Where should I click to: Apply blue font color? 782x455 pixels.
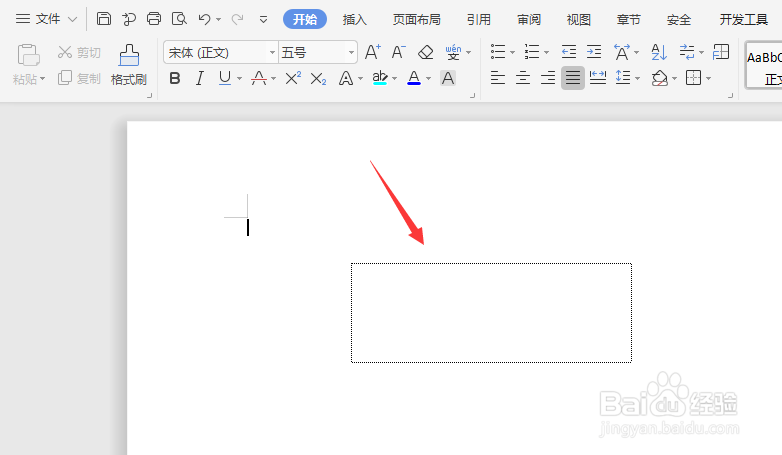pos(414,78)
